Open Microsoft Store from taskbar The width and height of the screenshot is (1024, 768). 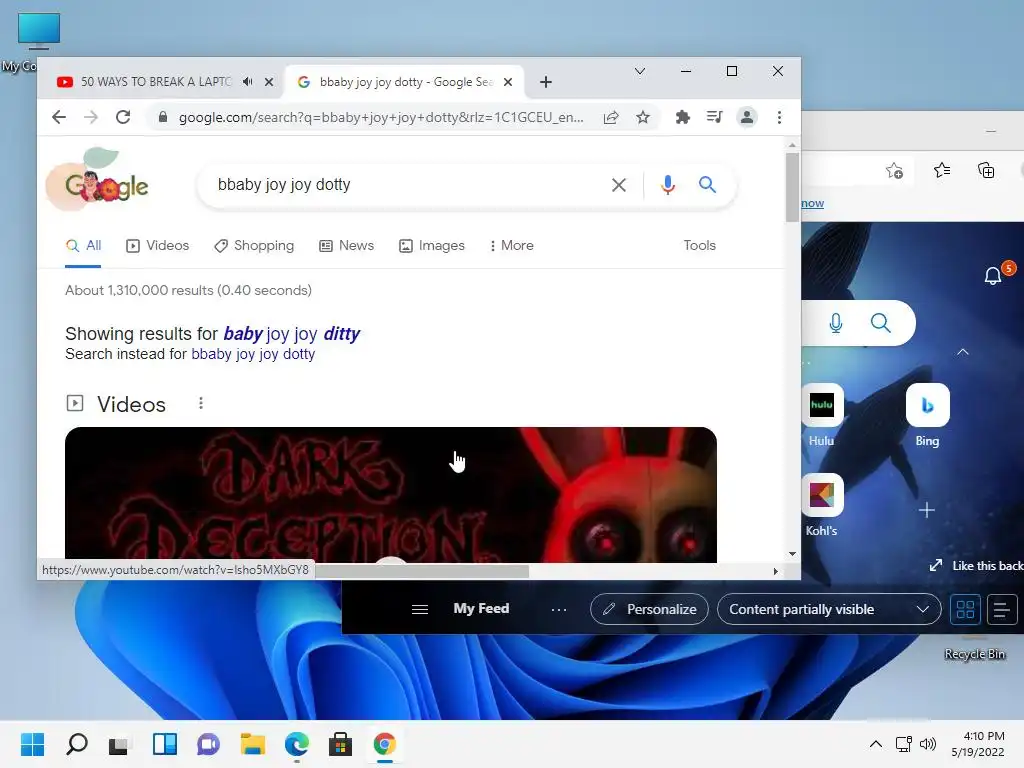point(340,744)
